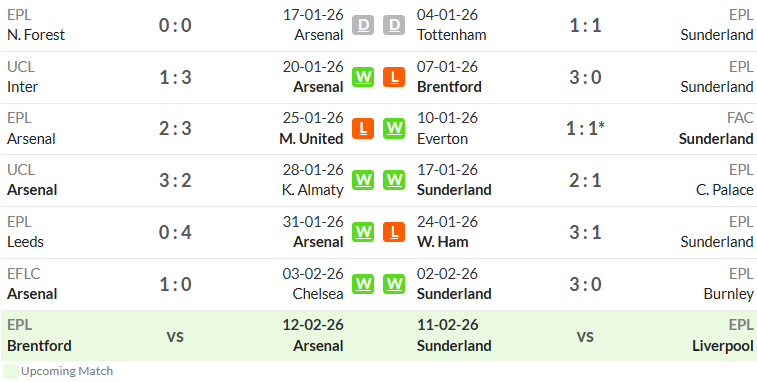Open the 2 : 3 Arsenal vs M. United score
The height and width of the screenshot is (382, 757).
coord(175,129)
